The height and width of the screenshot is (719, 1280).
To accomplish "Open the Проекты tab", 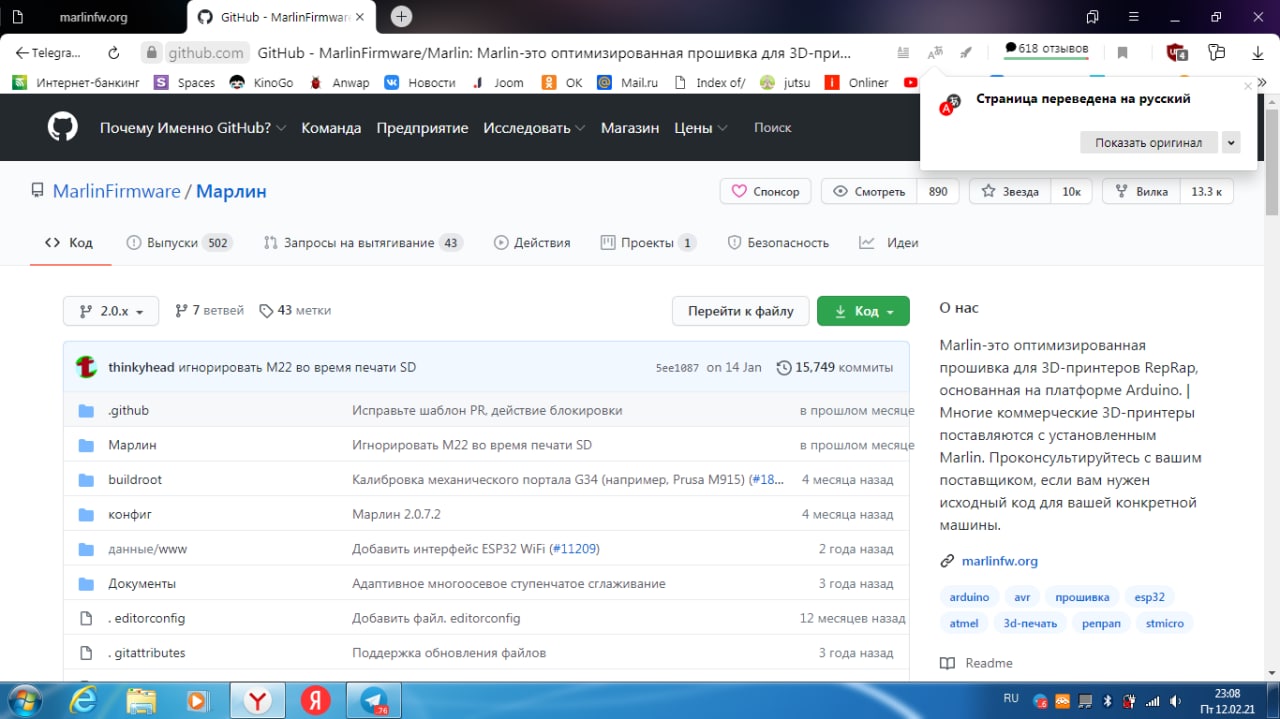I will [x=648, y=242].
